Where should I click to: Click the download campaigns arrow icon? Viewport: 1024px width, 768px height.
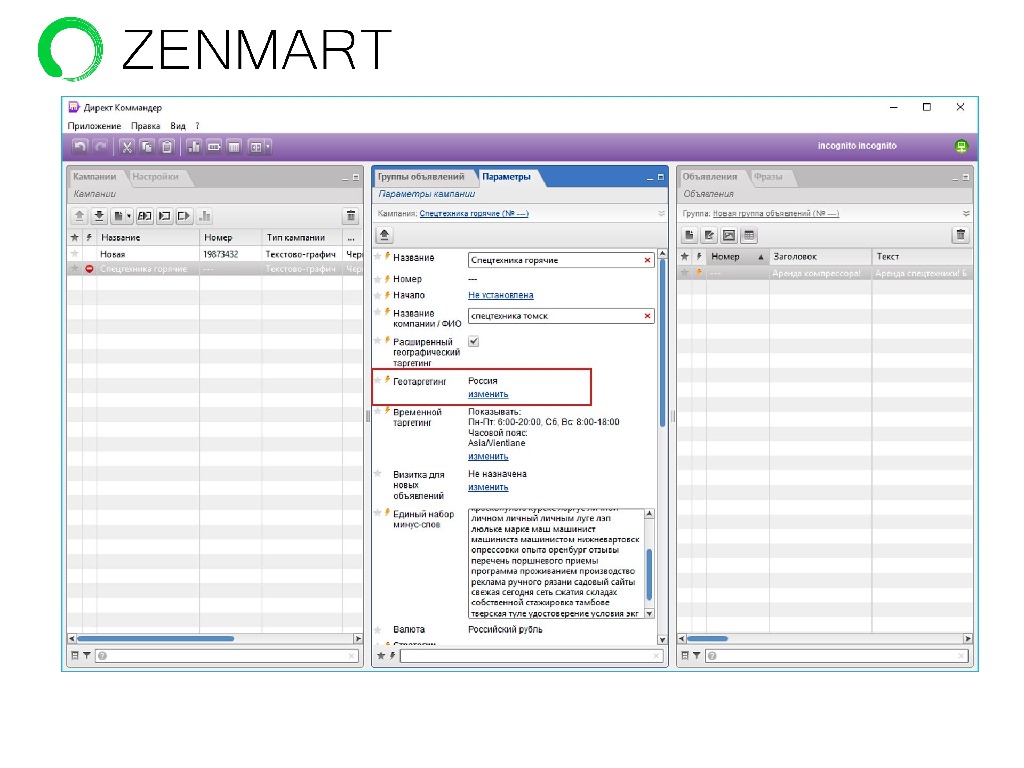(99, 216)
